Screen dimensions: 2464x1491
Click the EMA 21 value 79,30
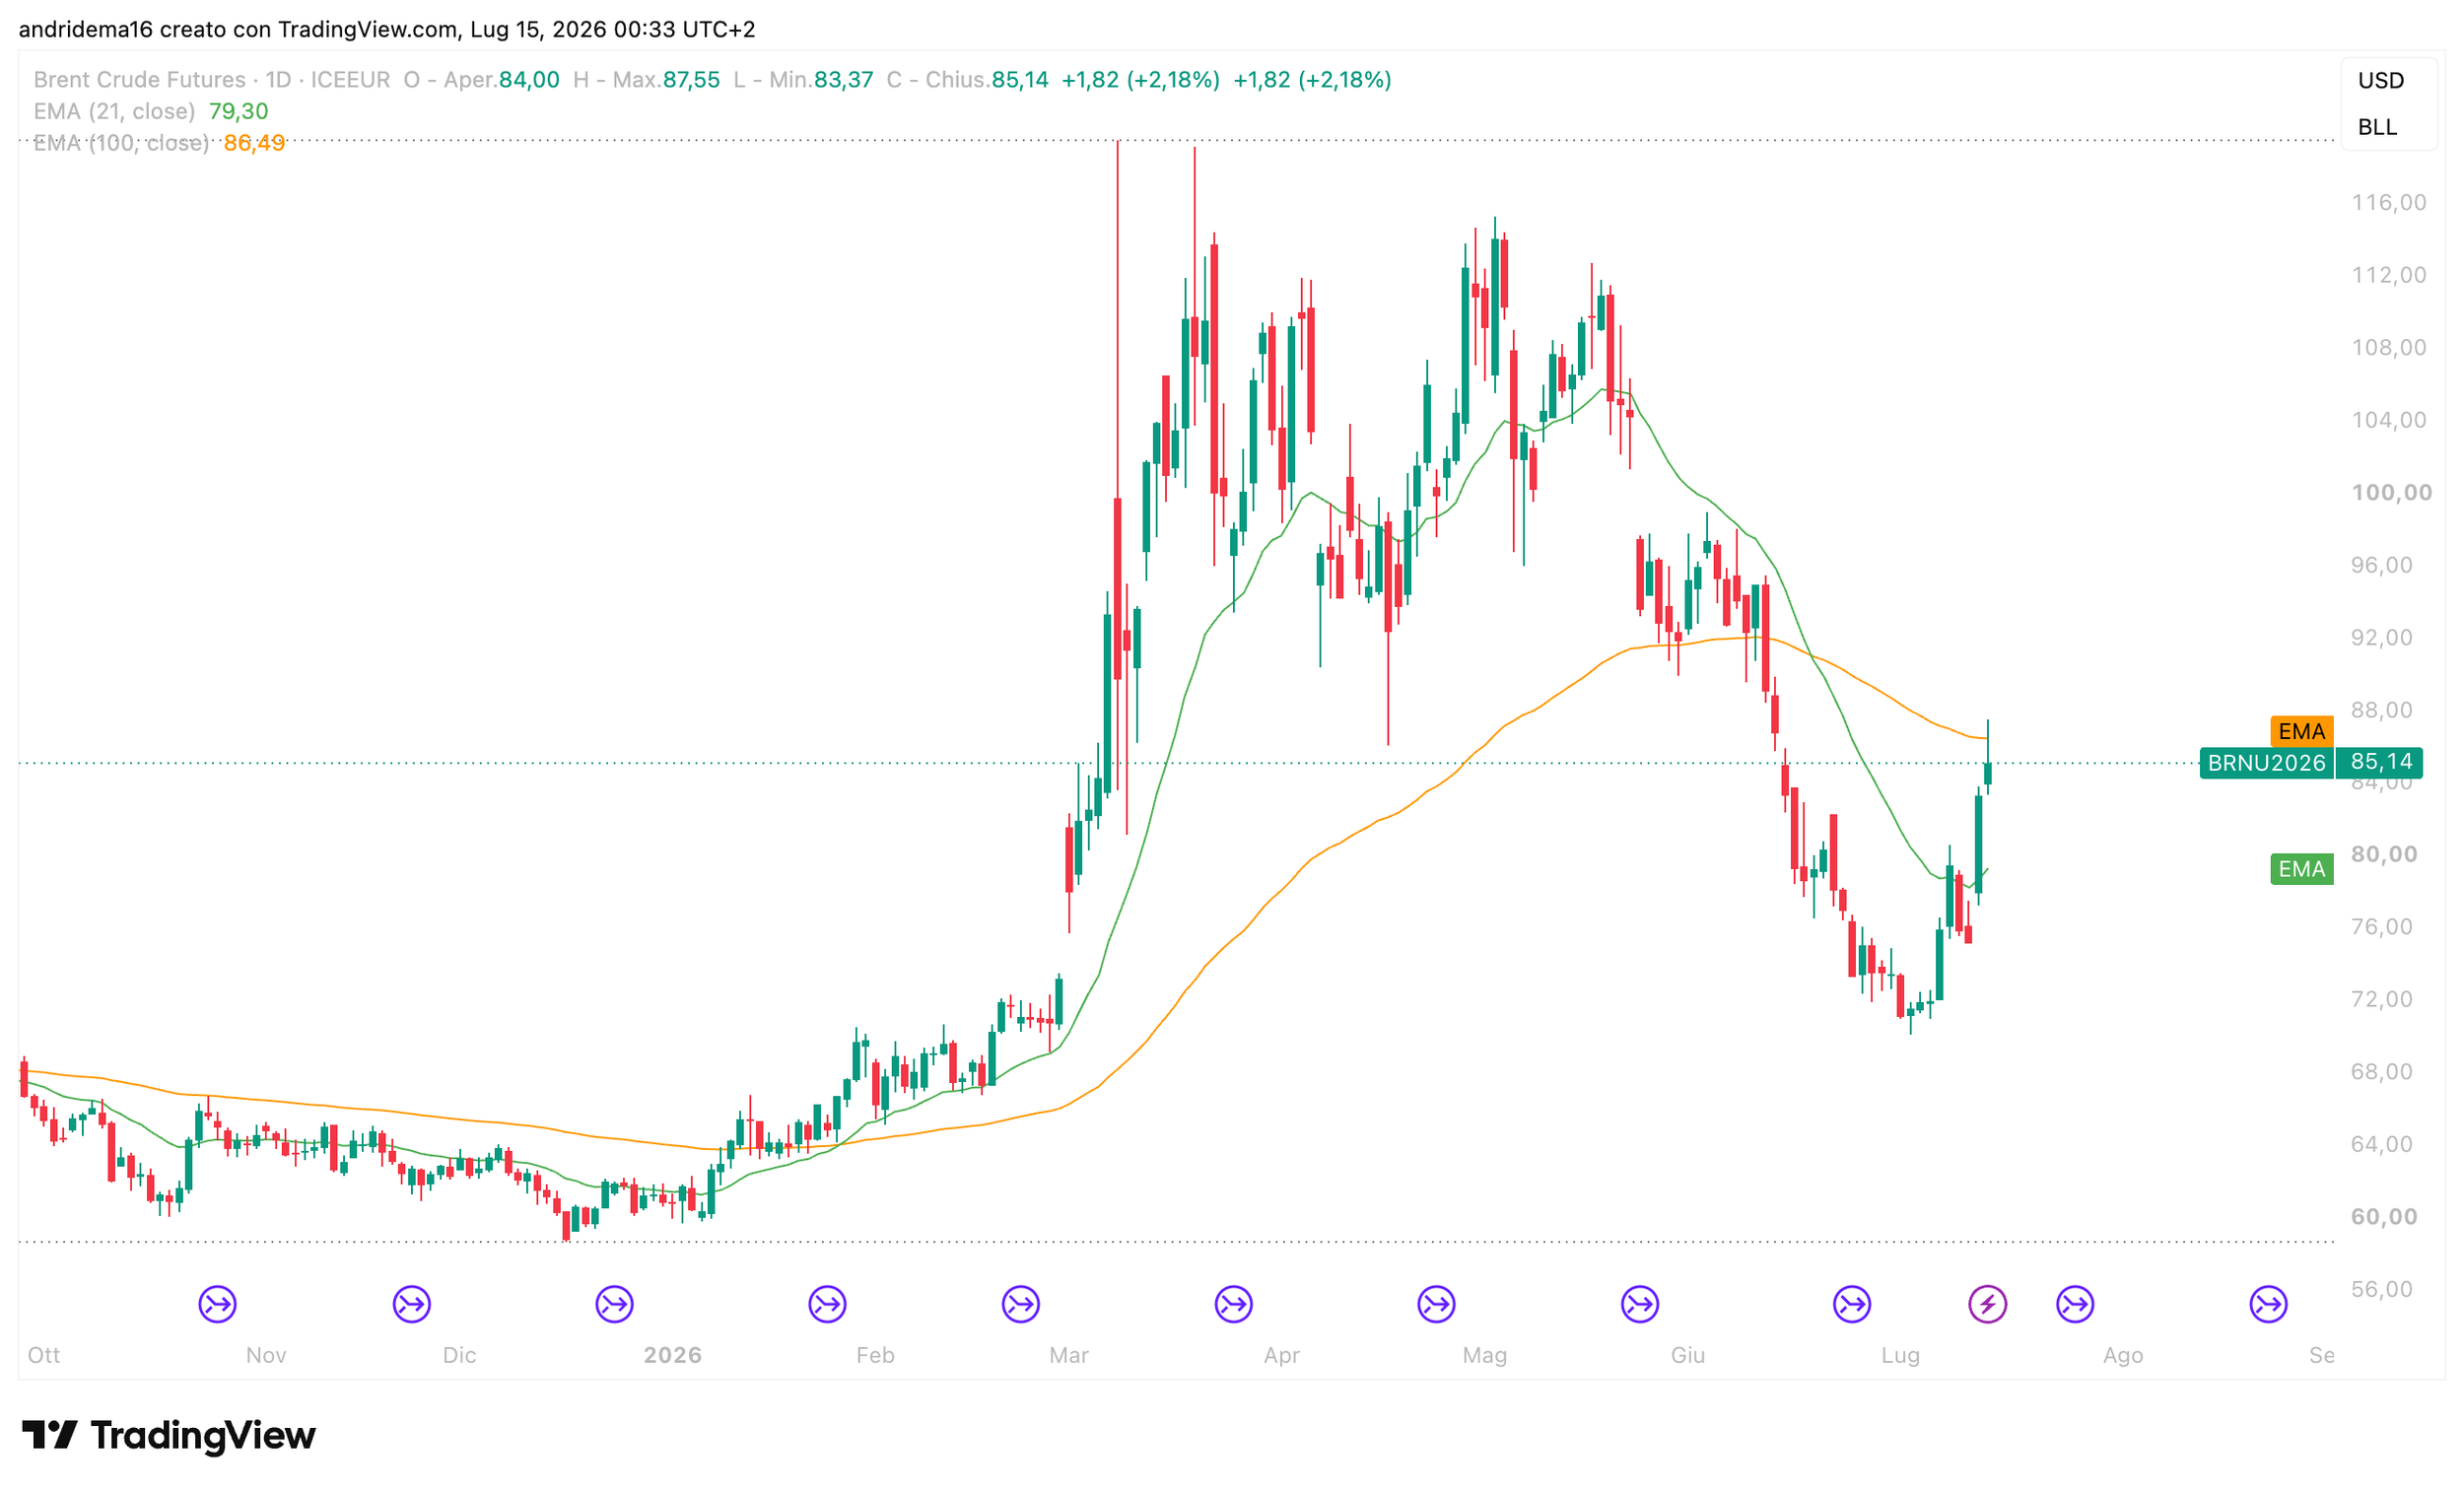pos(238,111)
